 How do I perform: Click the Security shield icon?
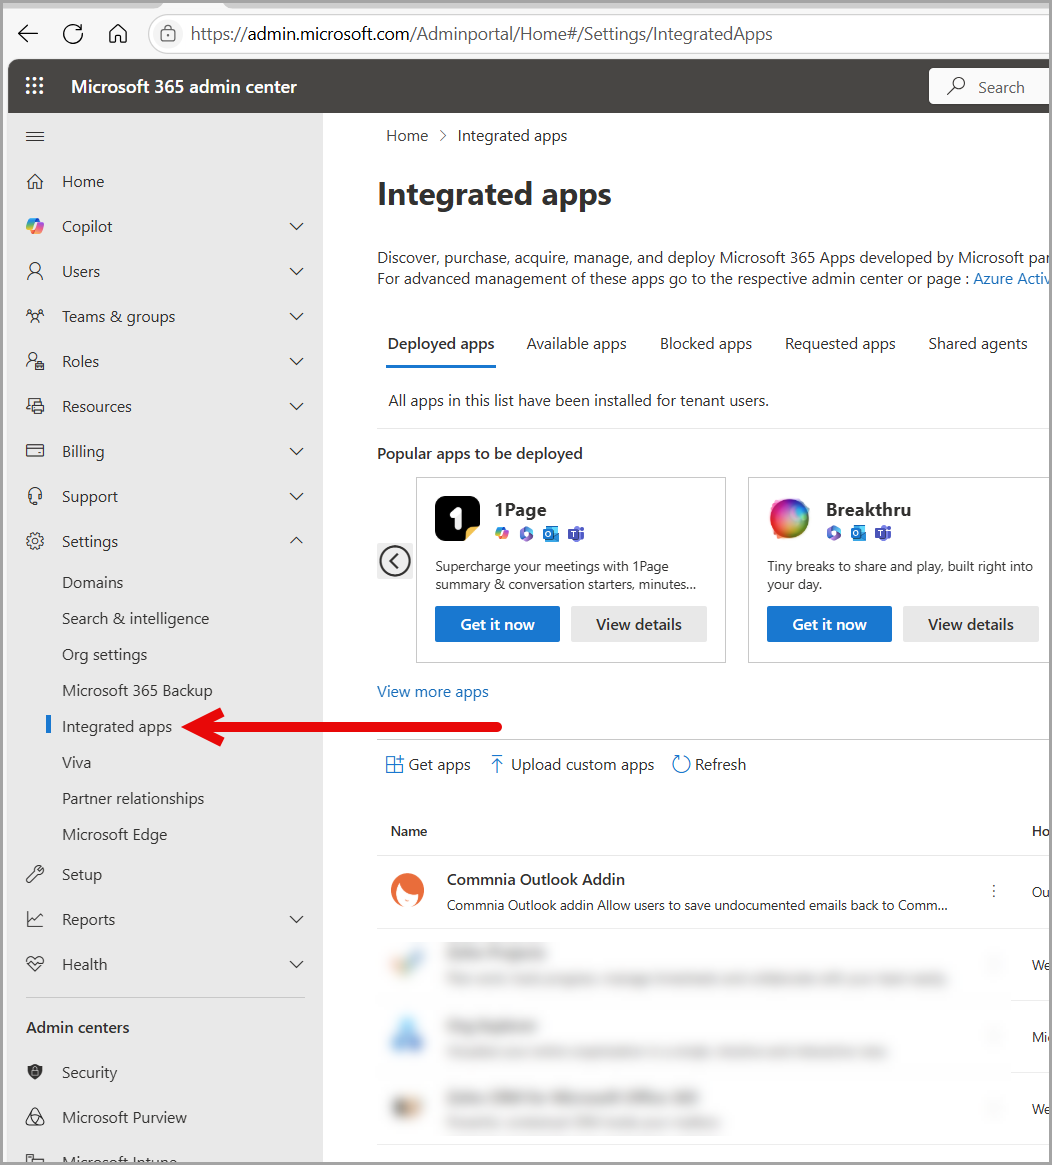coord(35,1071)
